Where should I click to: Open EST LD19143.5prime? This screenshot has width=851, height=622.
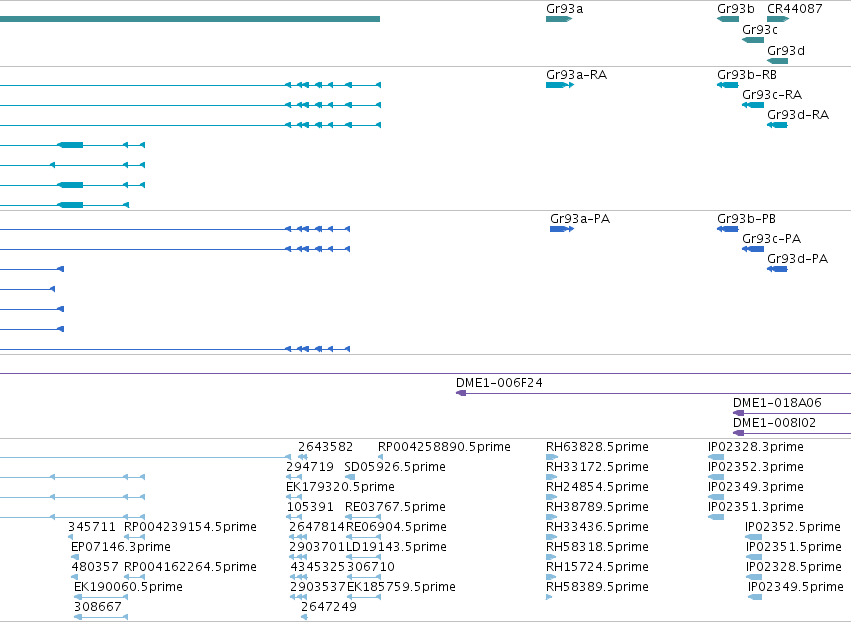(396, 547)
